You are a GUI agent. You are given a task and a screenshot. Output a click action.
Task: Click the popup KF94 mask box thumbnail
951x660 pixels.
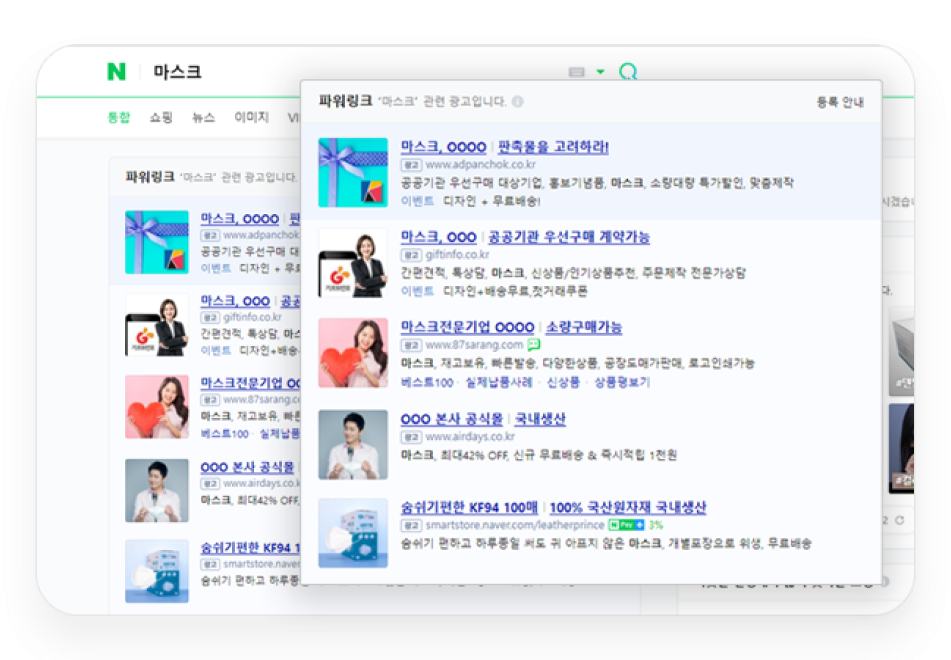[353, 533]
